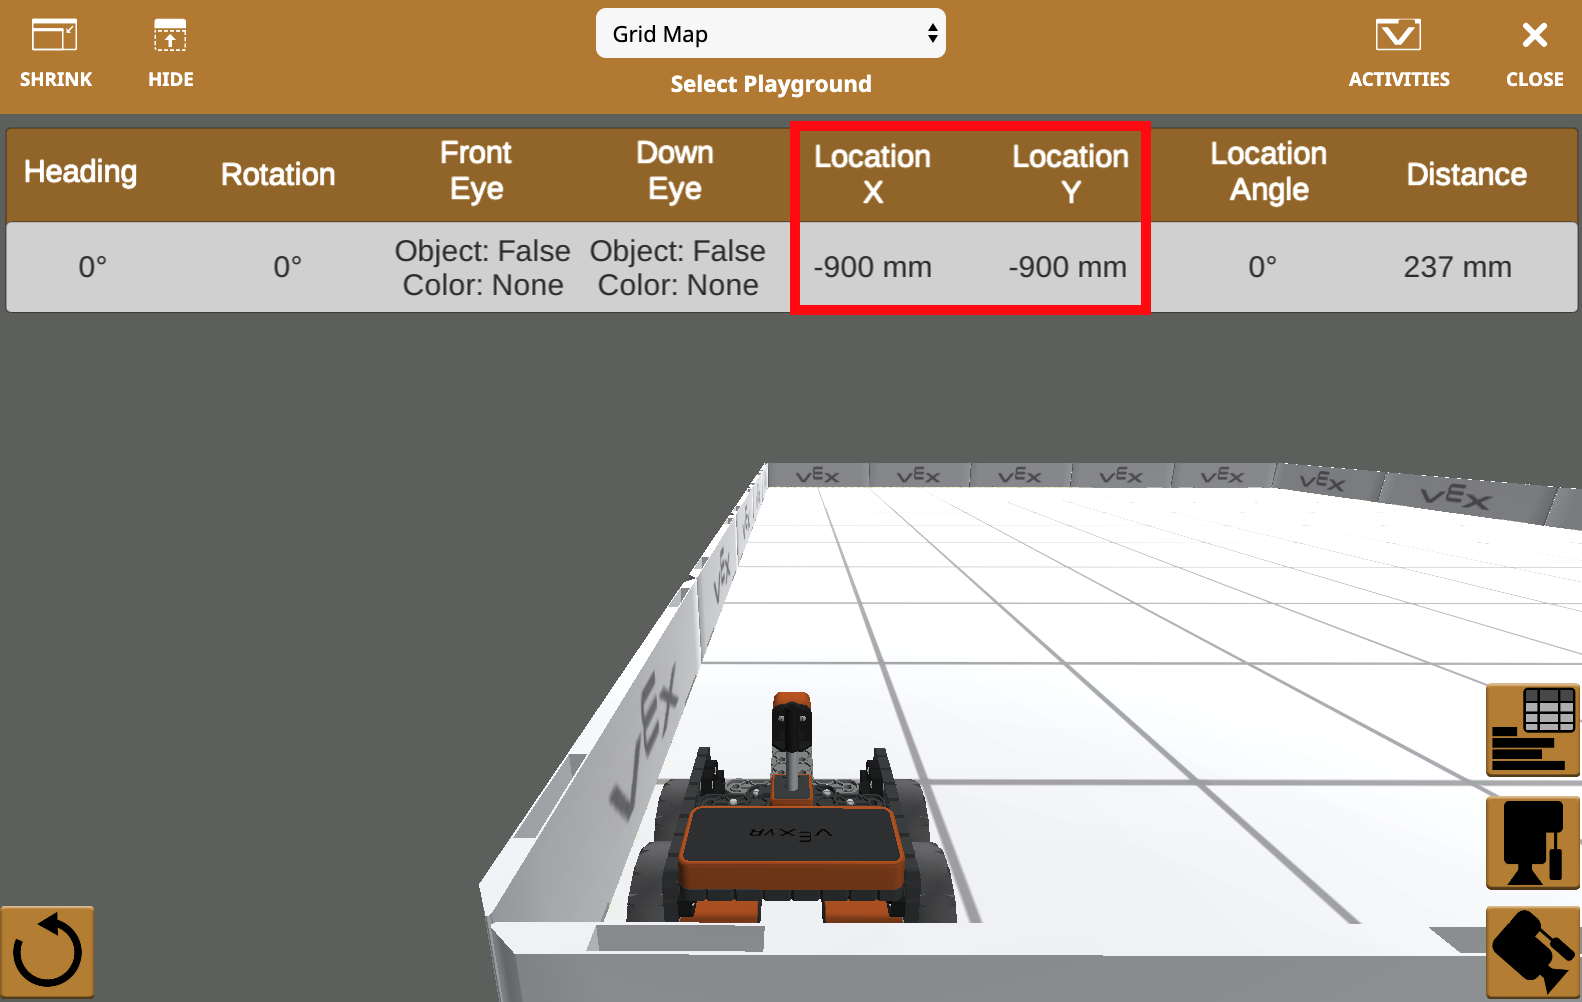Click the Location X value -900 mm
The height and width of the screenshot is (1002, 1582).
[x=872, y=267]
